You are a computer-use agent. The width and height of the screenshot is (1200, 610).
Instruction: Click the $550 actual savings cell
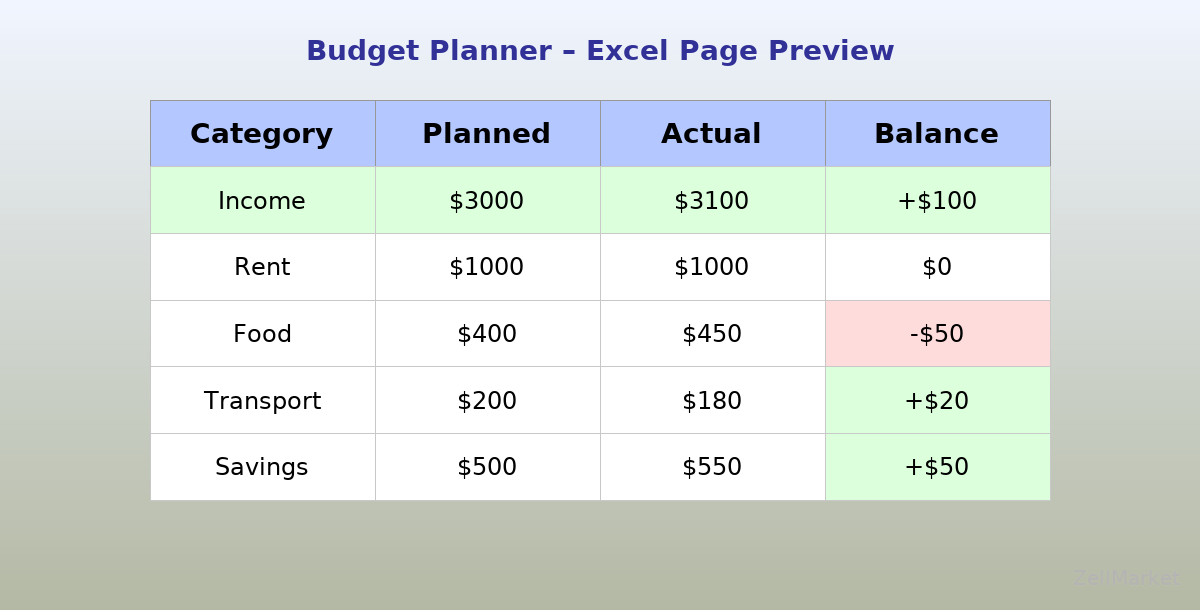pos(712,467)
